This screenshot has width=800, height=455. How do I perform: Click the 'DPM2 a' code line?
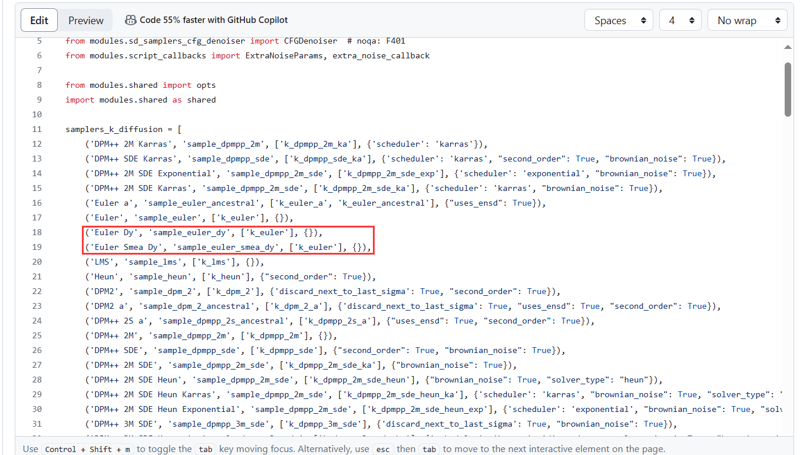click(403, 307)
